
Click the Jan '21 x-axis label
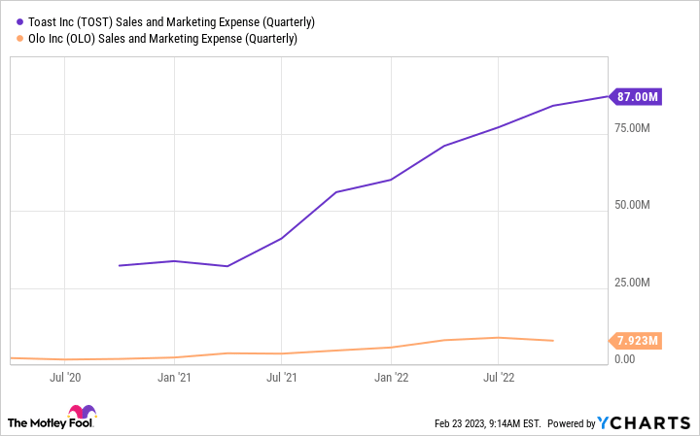pos(174,378)
